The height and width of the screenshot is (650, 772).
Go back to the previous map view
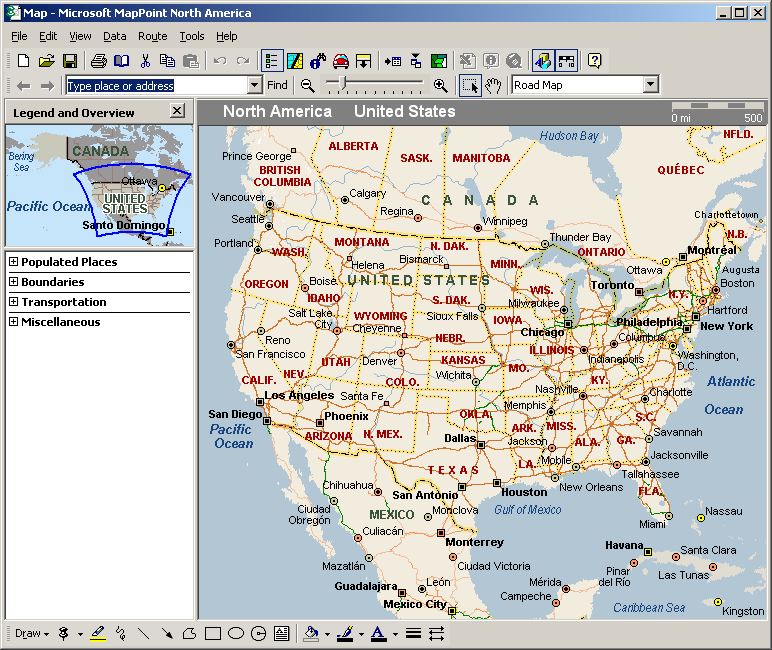(24, 86)
